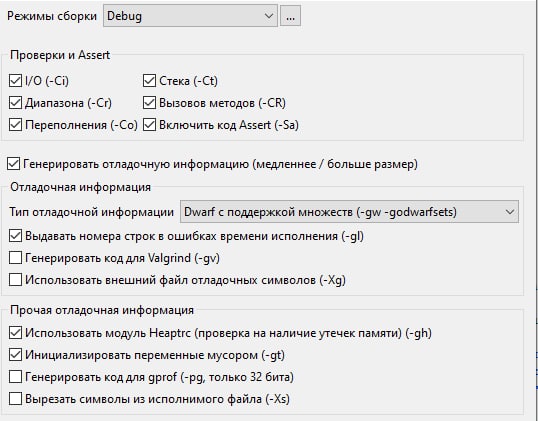Expand Тип отладочной информации Dwarf dropdown
Viewport: 538px width, 421px height.
pos(349,212)
